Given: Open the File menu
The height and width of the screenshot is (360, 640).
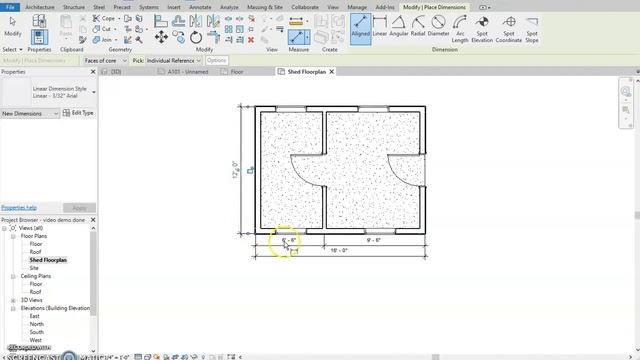Looking at the screenshot, I should 10,7.
